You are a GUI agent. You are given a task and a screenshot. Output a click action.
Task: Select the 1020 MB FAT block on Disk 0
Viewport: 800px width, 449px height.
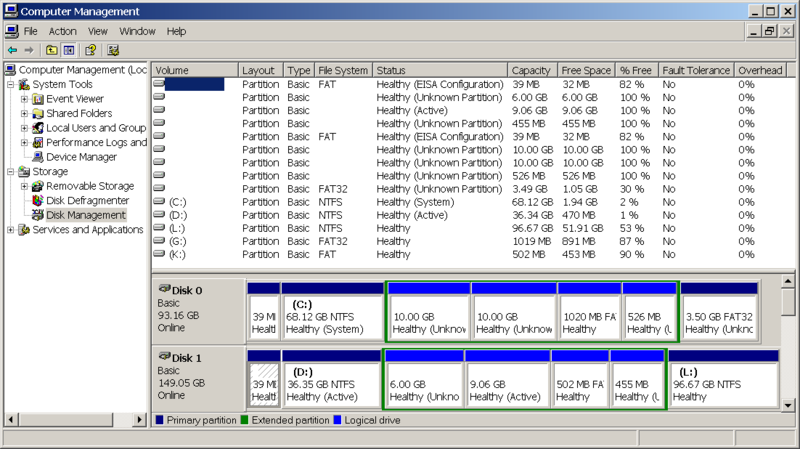(589, 312)
